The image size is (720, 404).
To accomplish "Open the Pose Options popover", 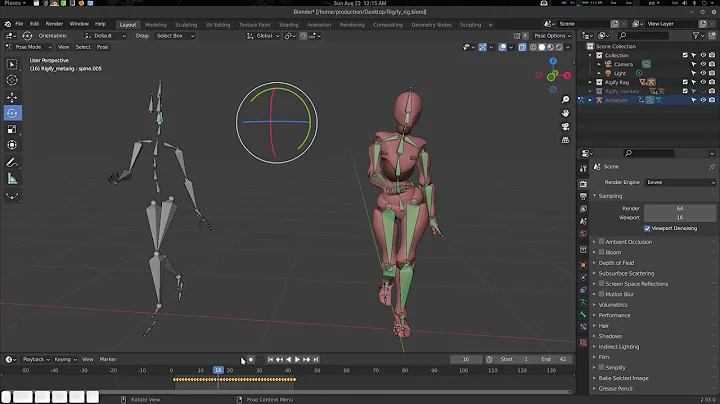I will 552,36.
